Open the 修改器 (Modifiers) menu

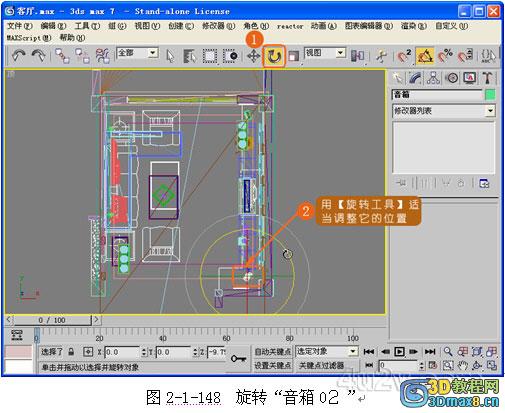point(218,26)
